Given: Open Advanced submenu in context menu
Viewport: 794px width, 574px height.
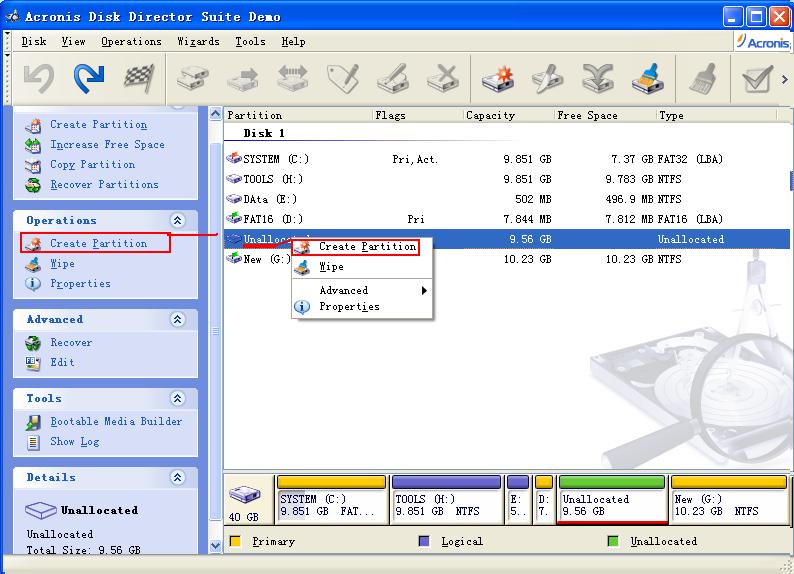Looking at the screenshot, I should 363,290.
